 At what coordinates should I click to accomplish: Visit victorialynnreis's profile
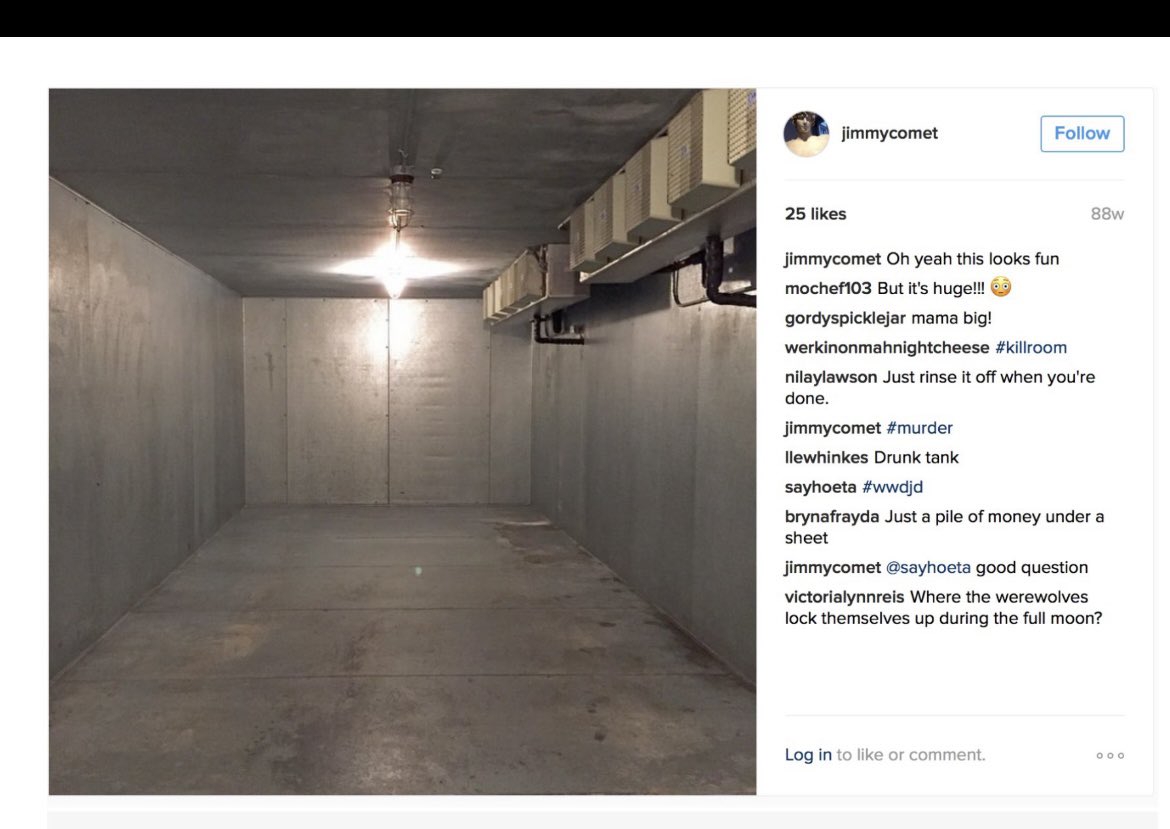tap(844, 597)
